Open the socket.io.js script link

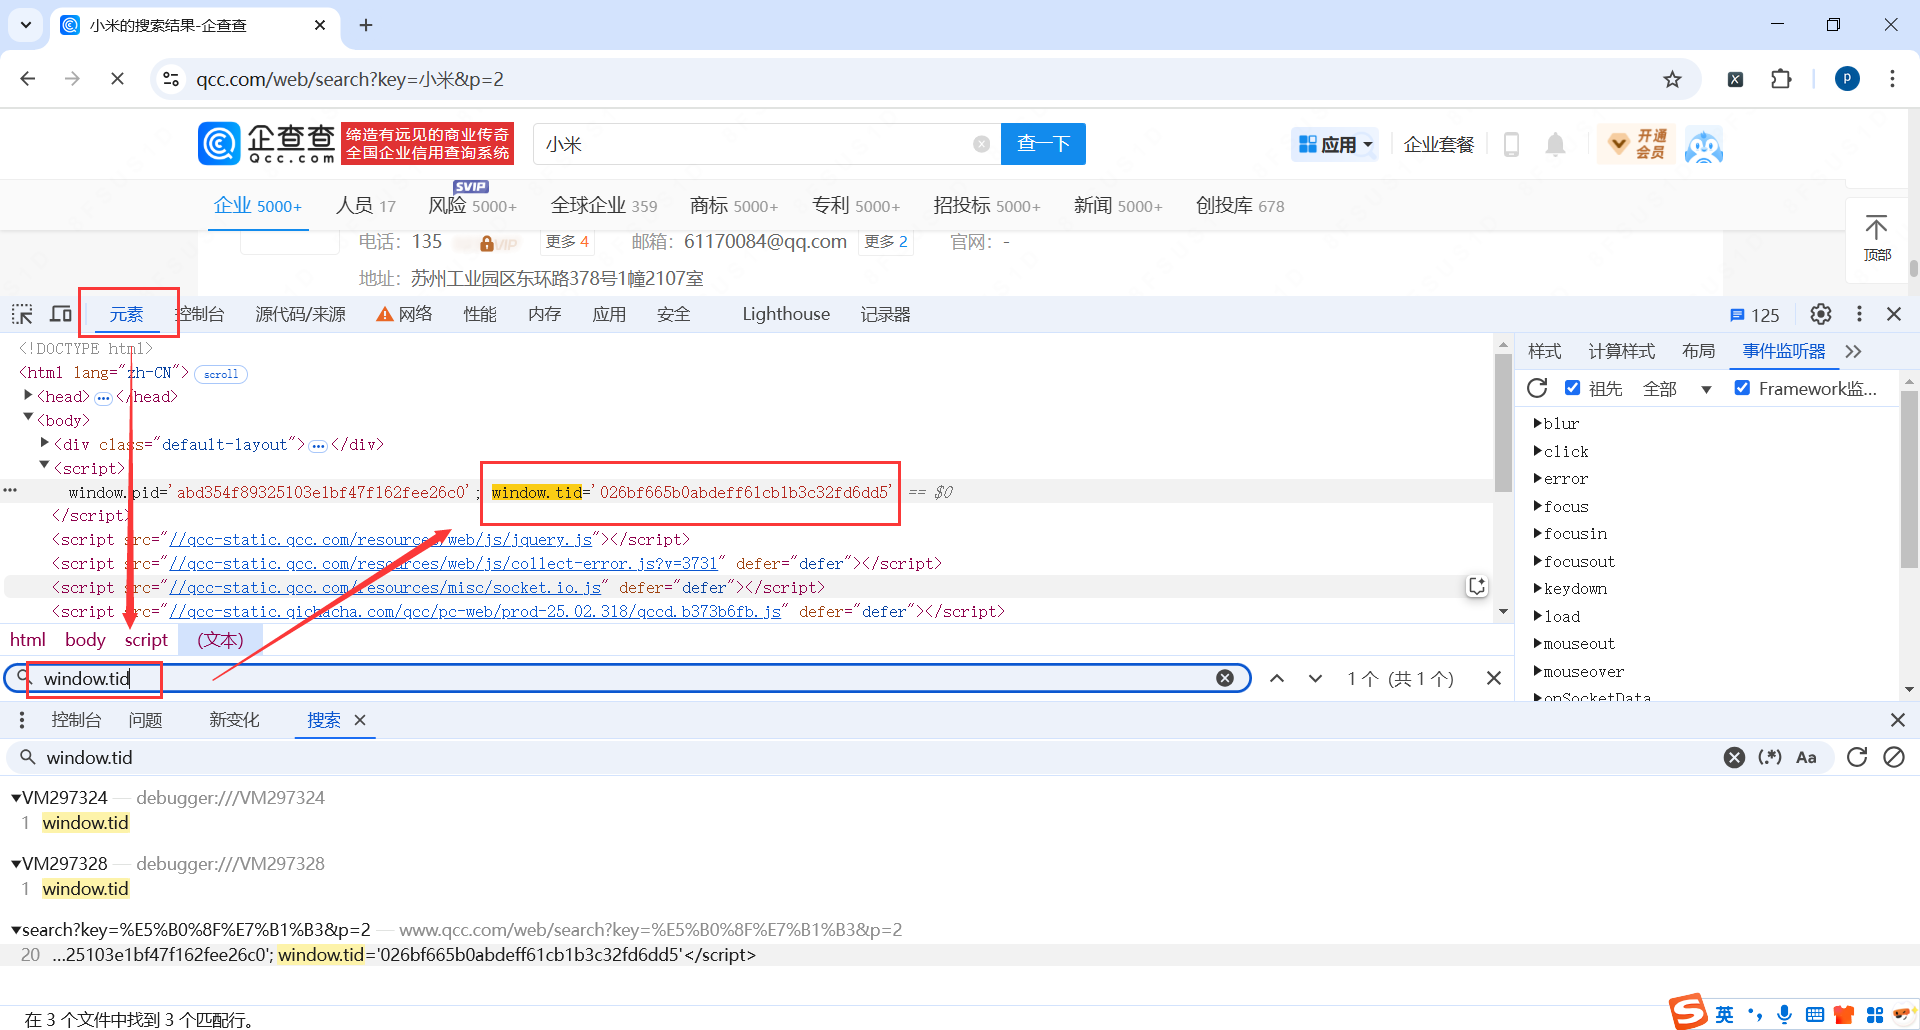385,587
